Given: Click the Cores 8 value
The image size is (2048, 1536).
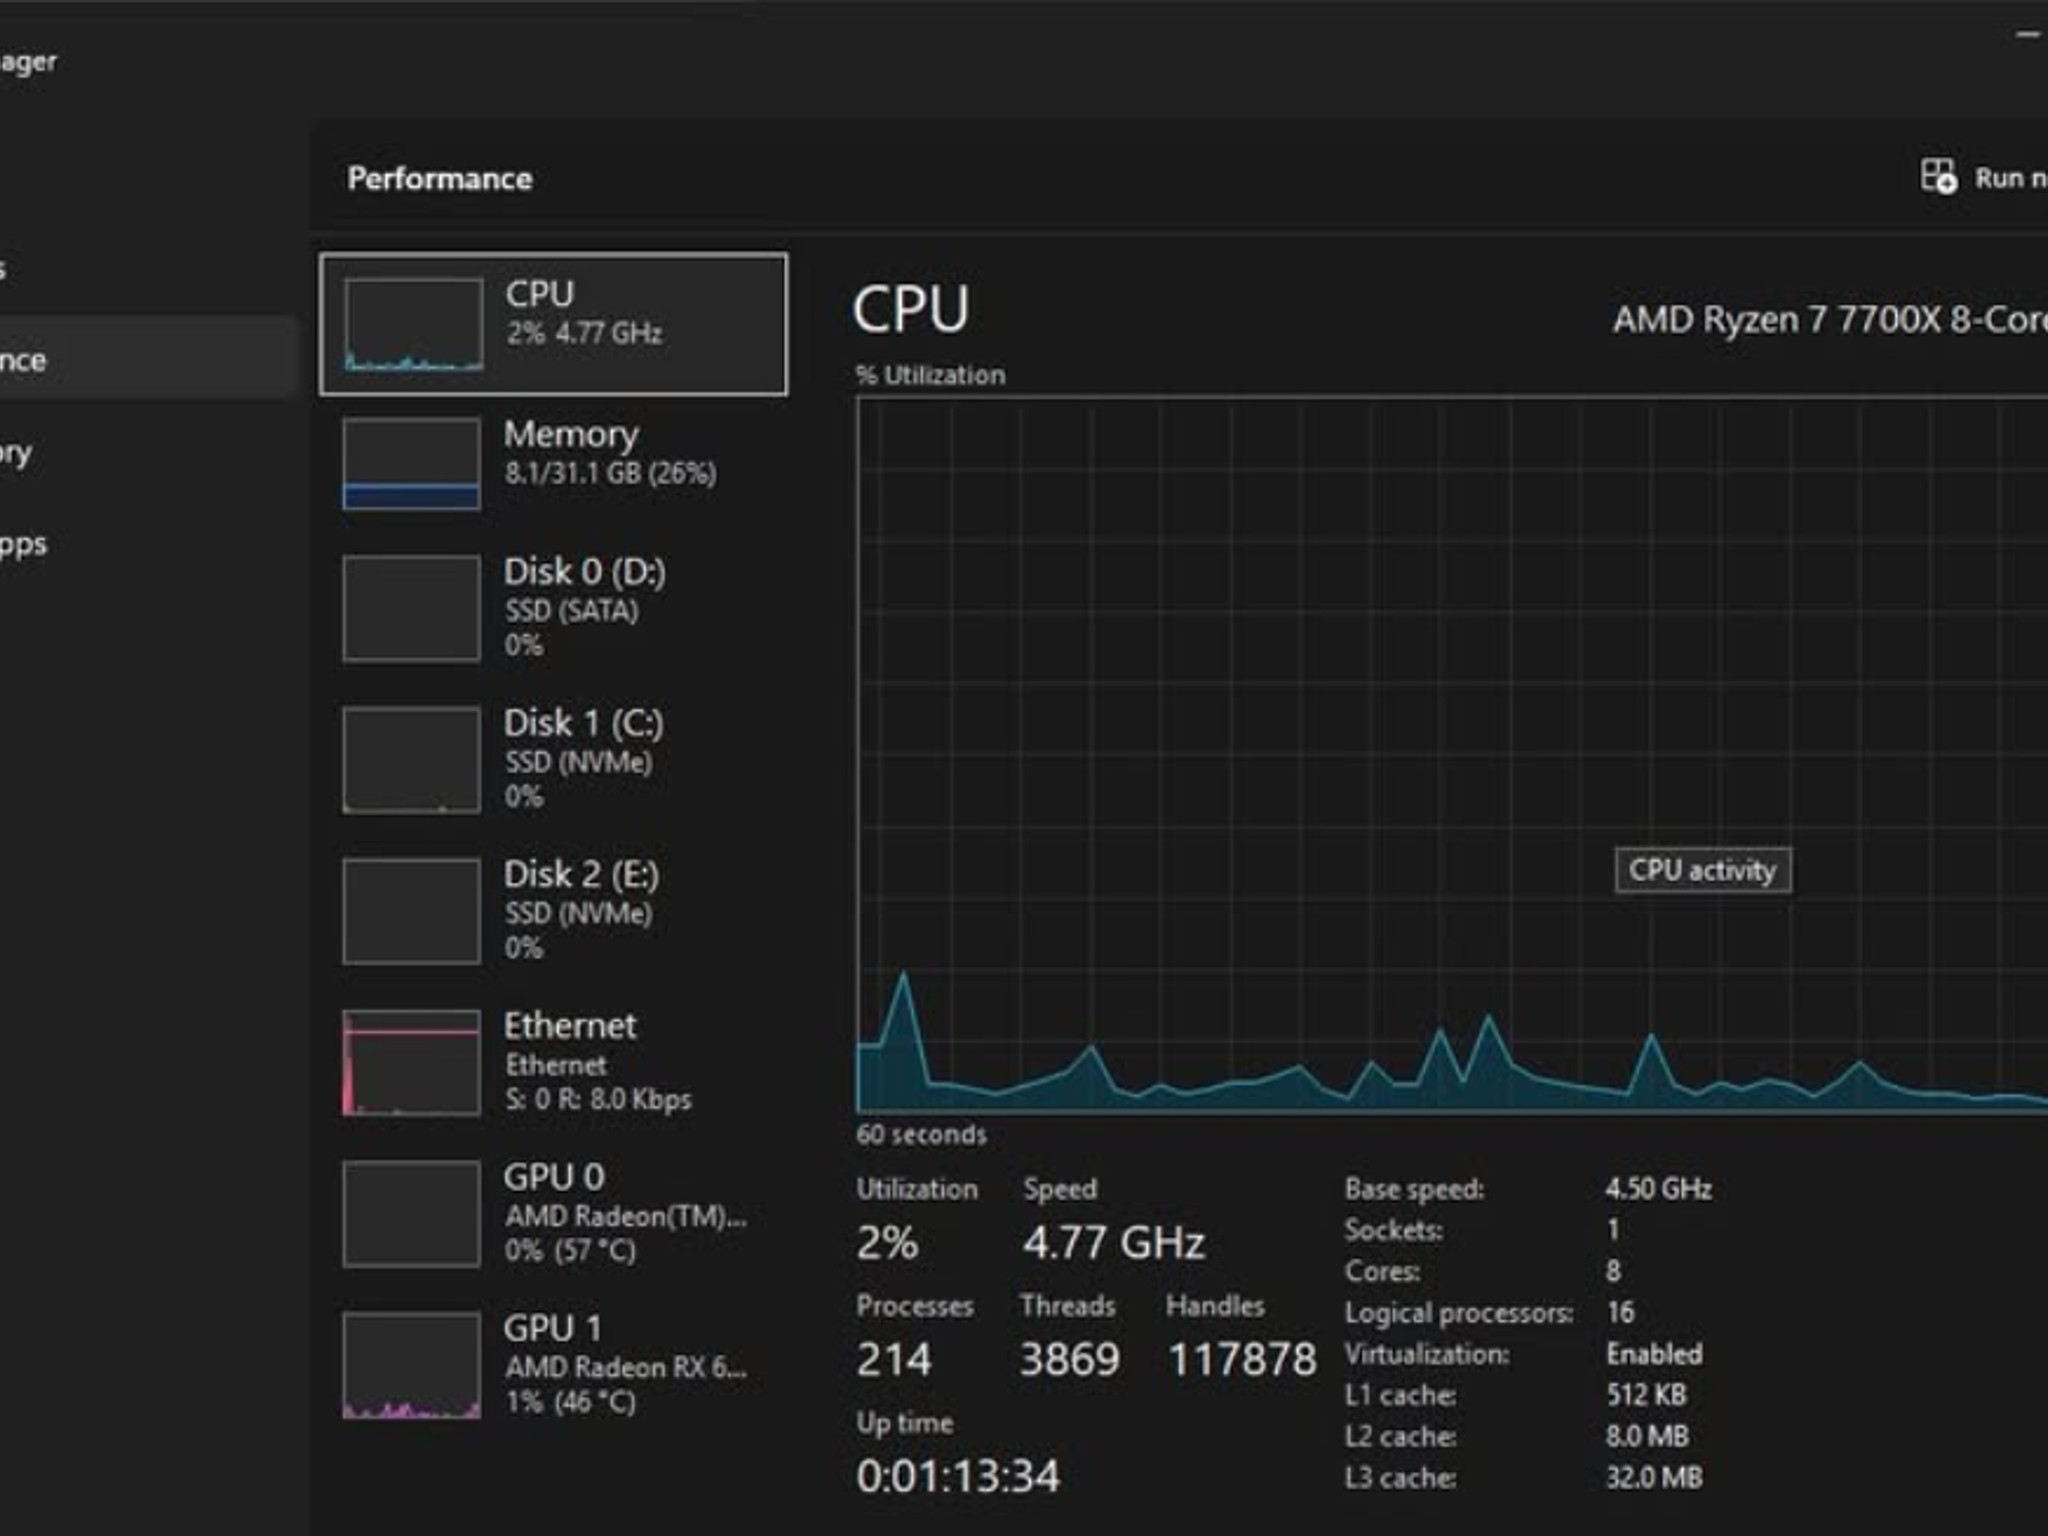Looking at the screenshot, I should click(1613, 1271).
